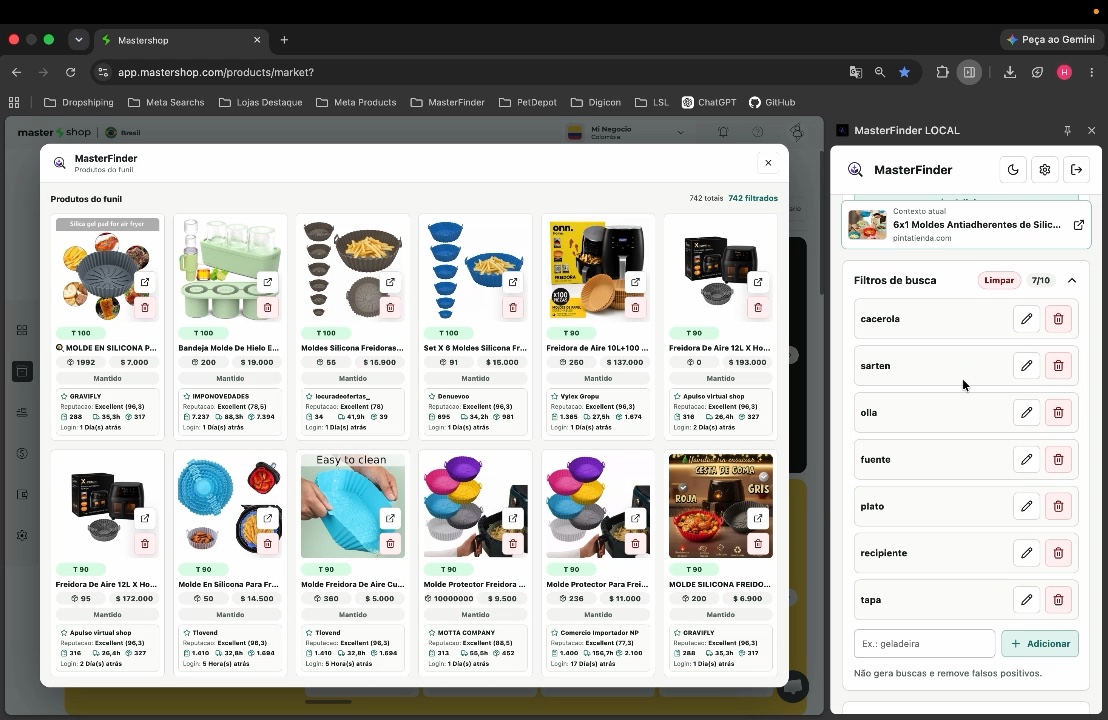
Task: Clear filters with Limpar button
Action: tap(999, 281)
